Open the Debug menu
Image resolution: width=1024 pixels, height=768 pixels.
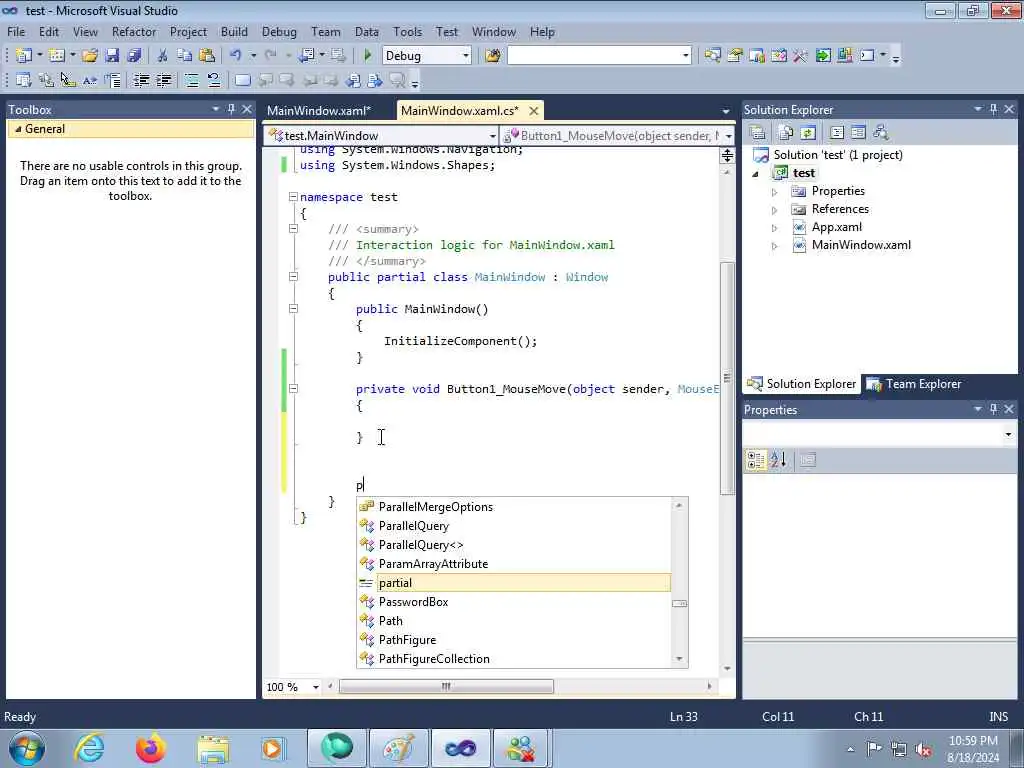pos(279,31)
